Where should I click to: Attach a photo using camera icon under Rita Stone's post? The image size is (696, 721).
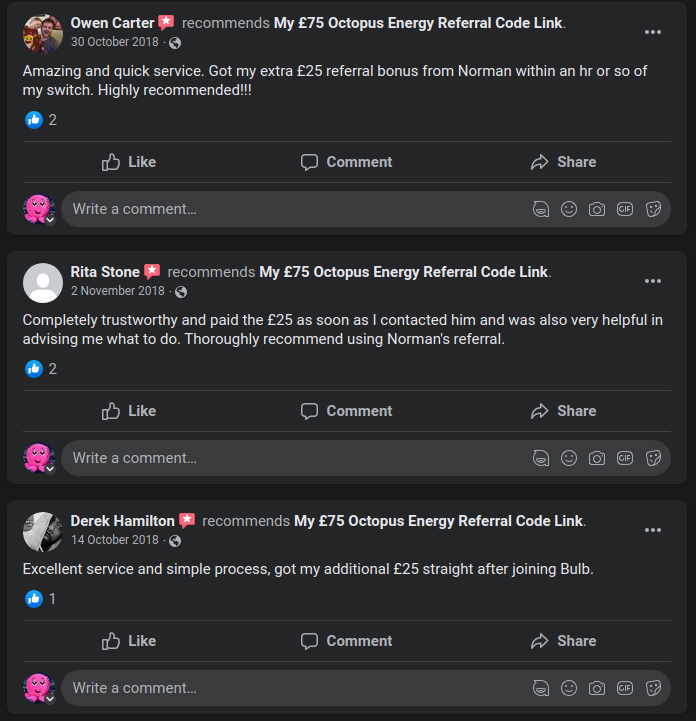click(597, 458)
